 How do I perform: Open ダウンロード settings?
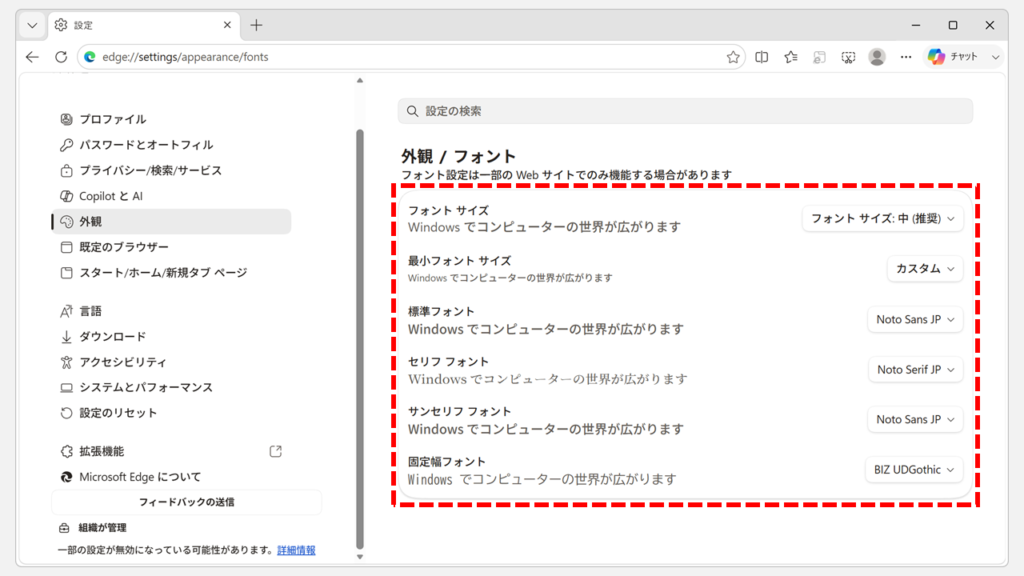point(171,336)
